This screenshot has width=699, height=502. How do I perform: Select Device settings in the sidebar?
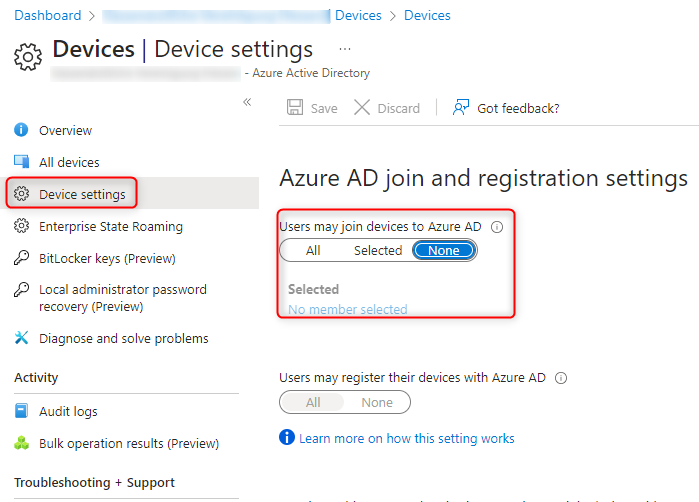pos(82,194)
